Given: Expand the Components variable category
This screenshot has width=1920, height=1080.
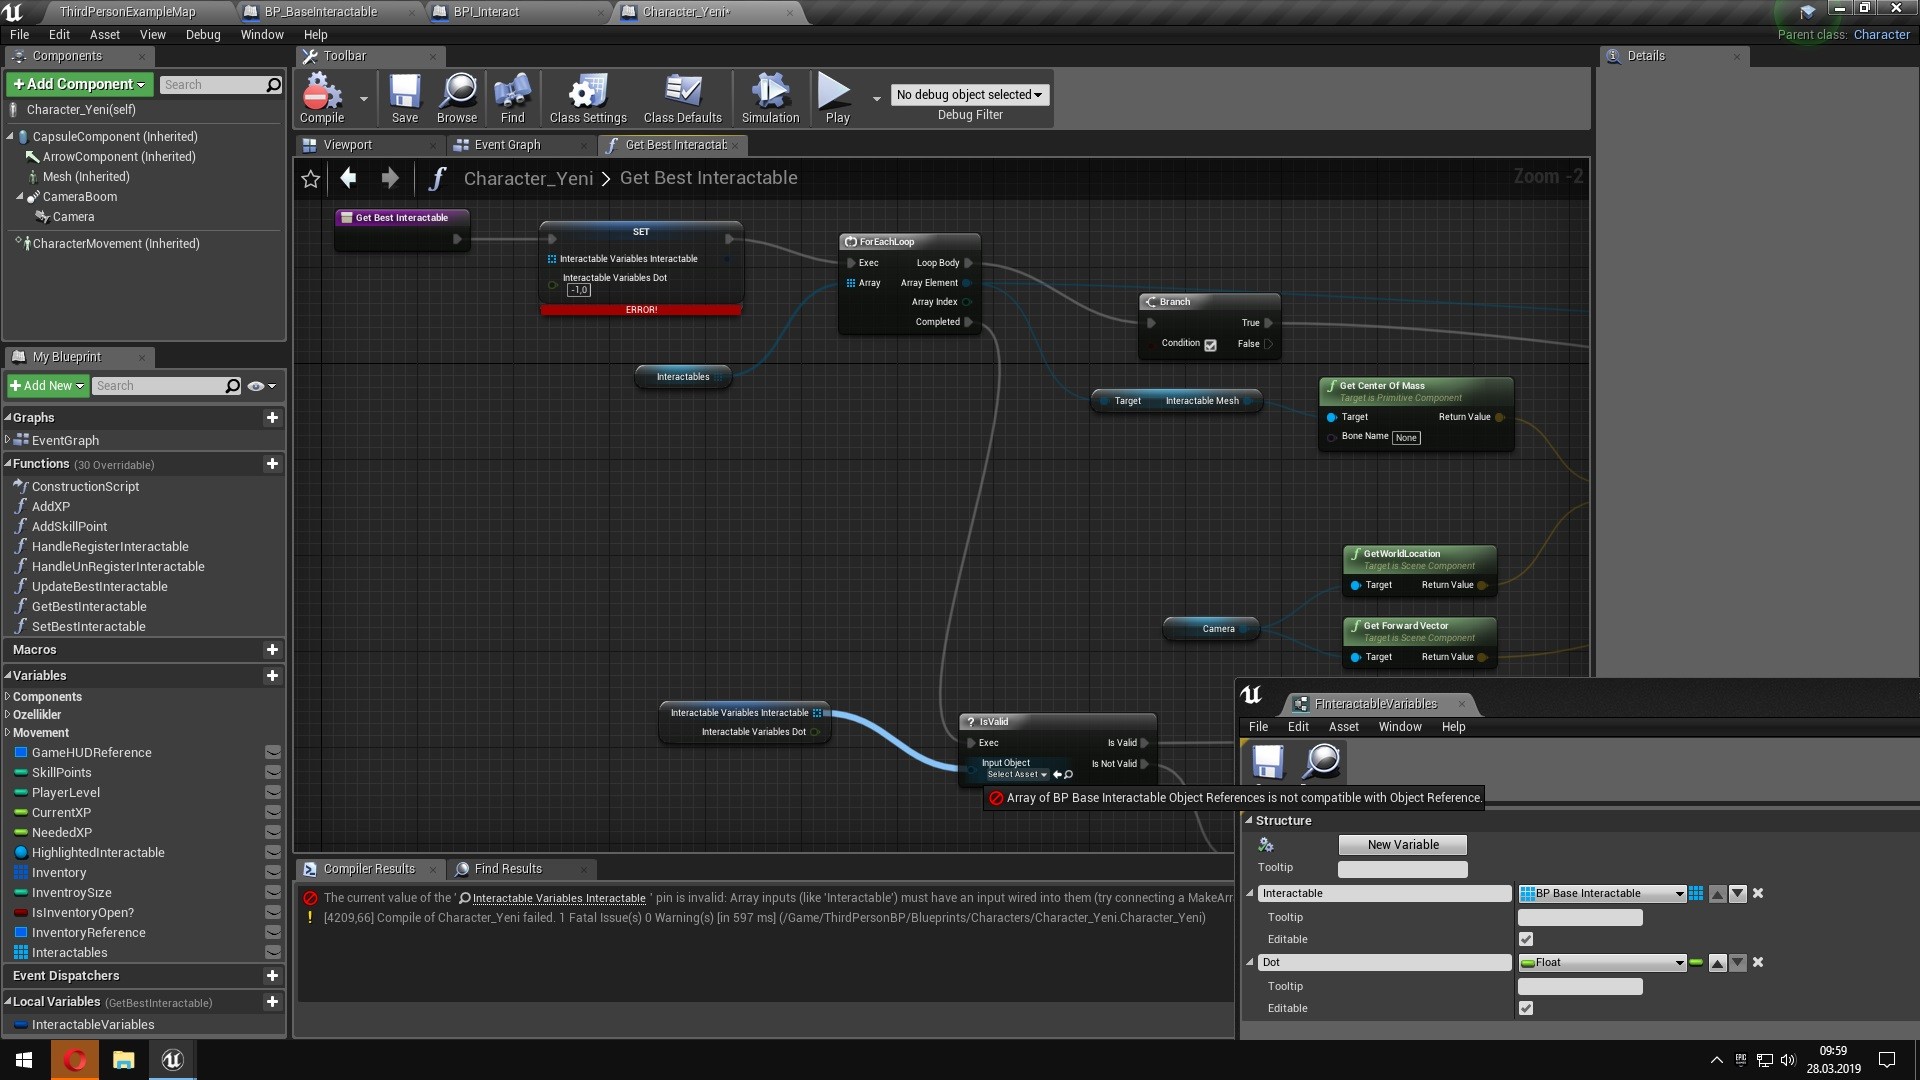Looking at the screenshot, I should click(8, 697).
